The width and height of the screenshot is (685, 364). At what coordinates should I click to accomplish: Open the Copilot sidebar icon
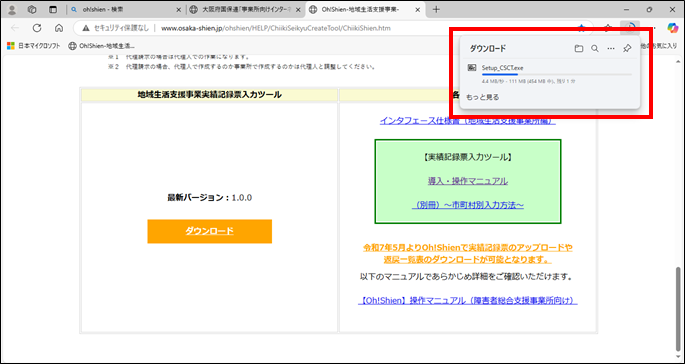(x=672, y=28)
